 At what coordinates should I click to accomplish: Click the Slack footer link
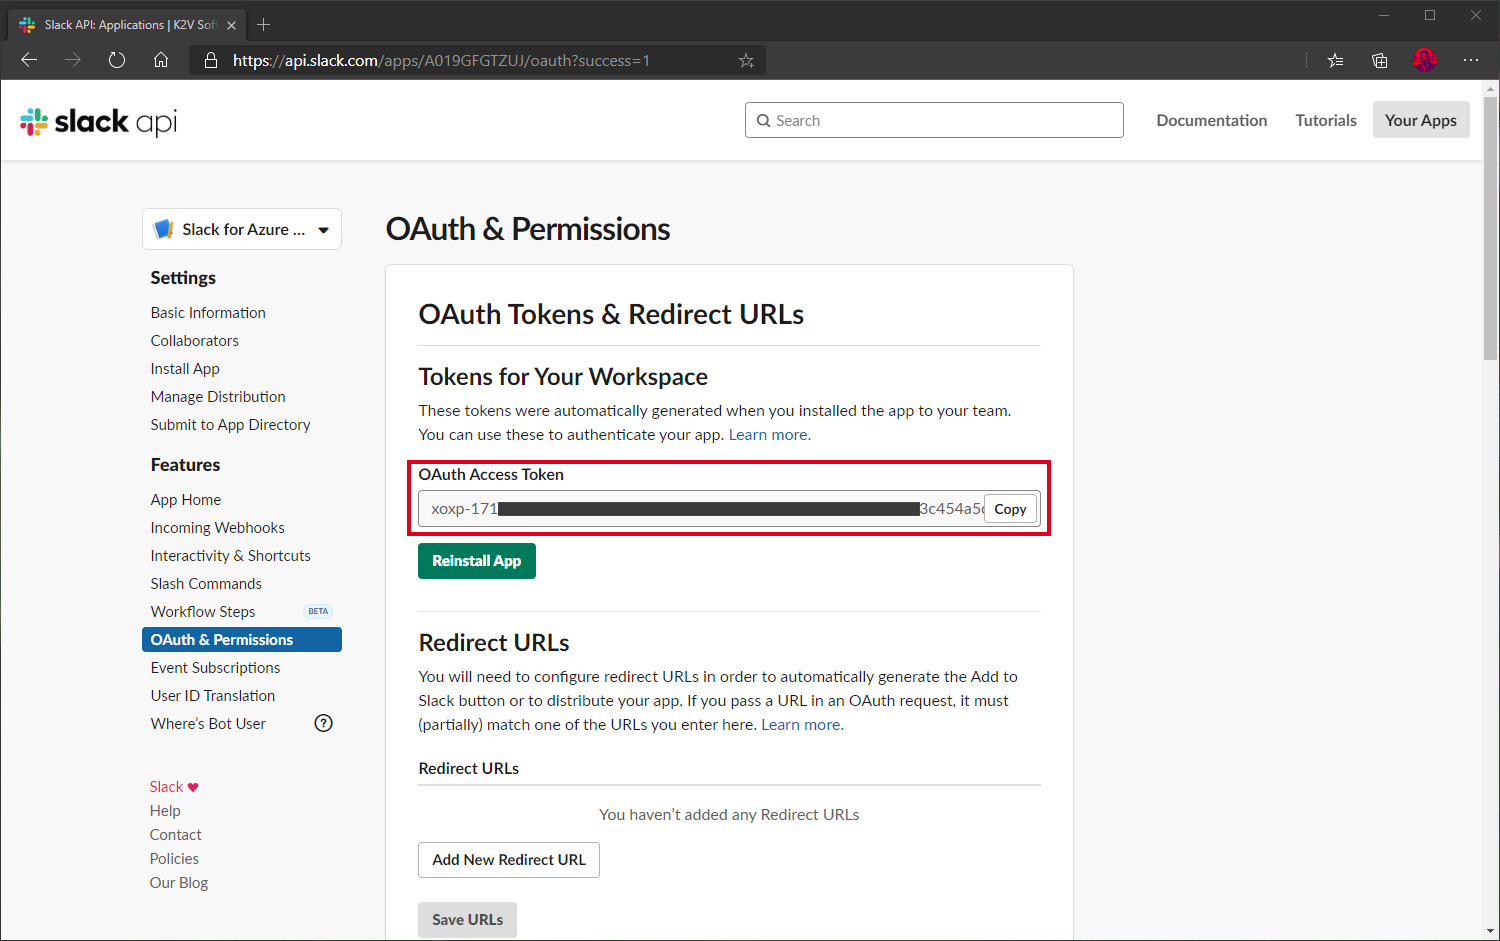(166, 787)
